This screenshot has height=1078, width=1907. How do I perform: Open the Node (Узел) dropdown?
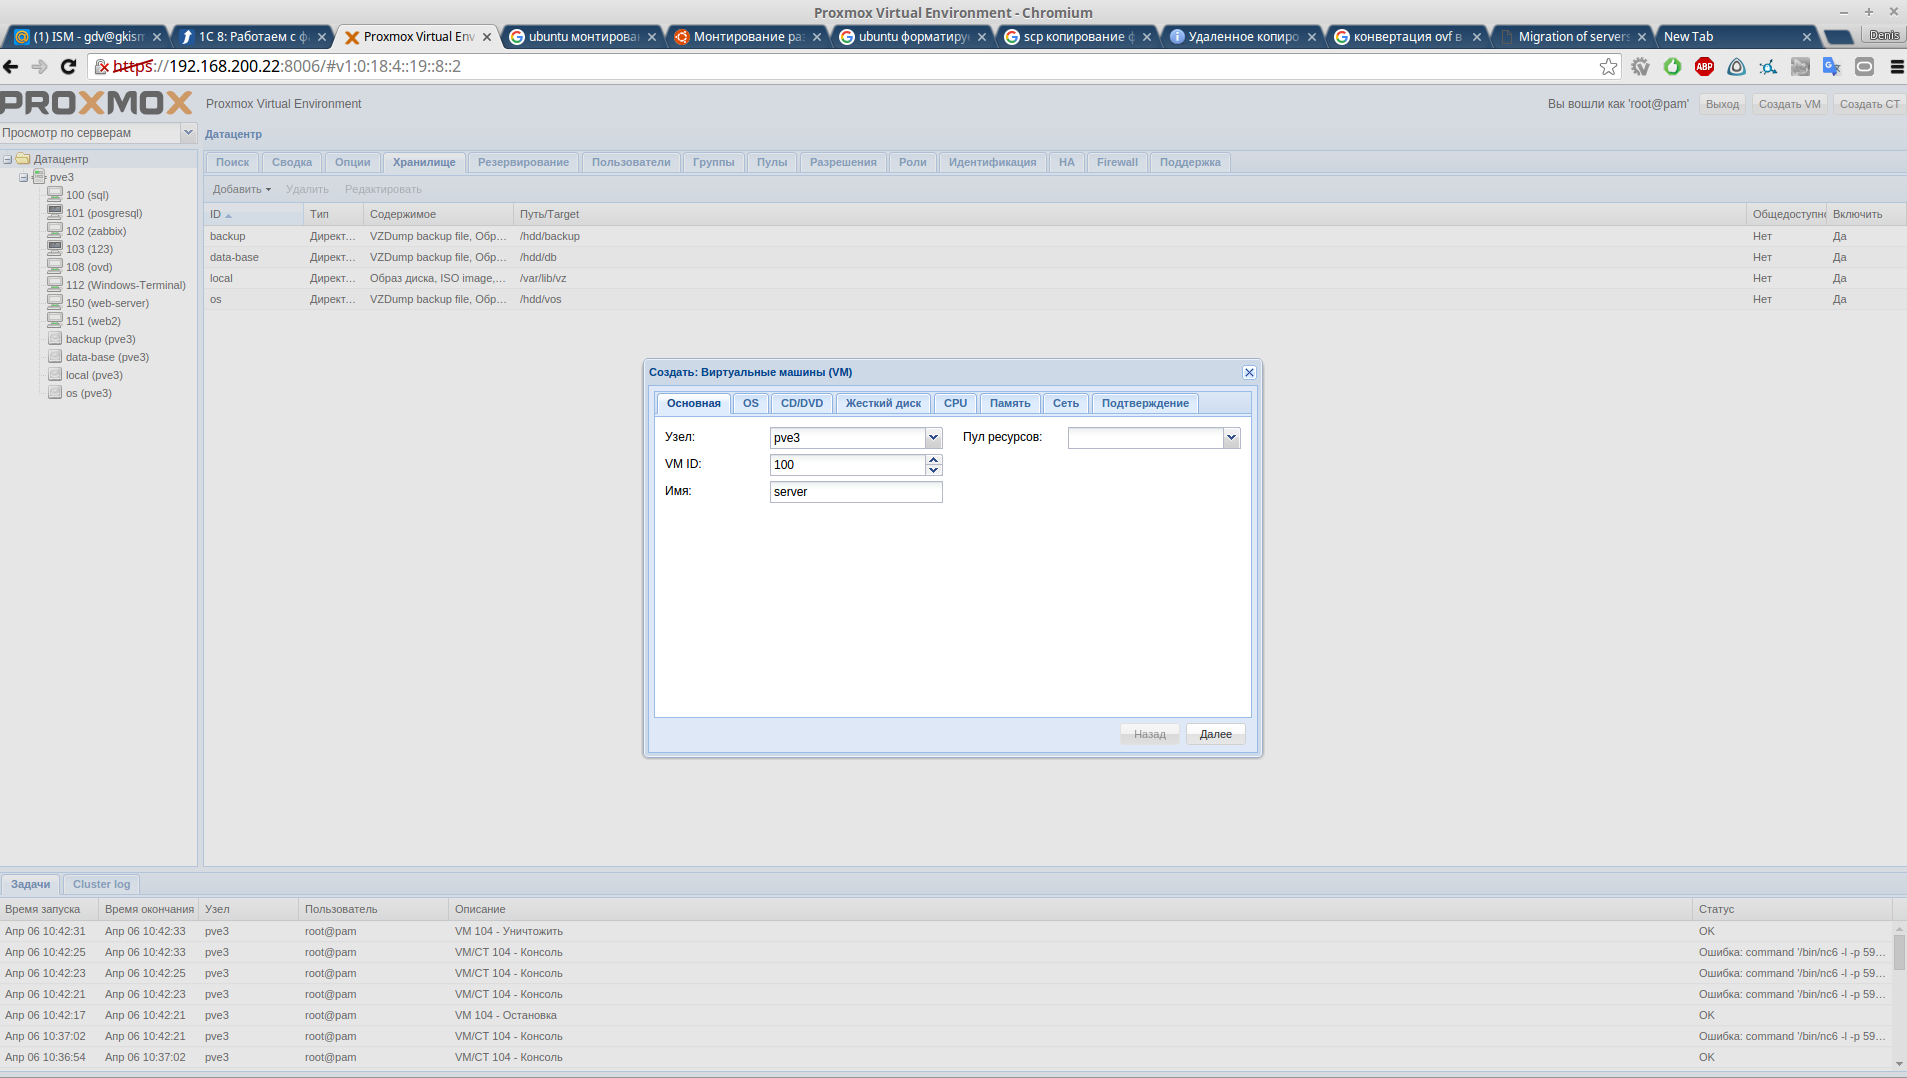(x=933, y=438)
